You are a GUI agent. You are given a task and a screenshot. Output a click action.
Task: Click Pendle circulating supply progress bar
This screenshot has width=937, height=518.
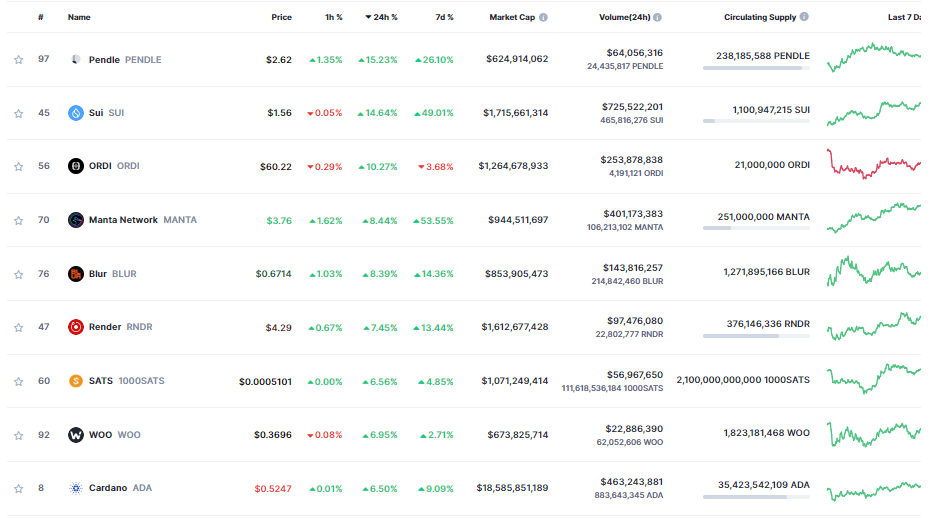756,68
